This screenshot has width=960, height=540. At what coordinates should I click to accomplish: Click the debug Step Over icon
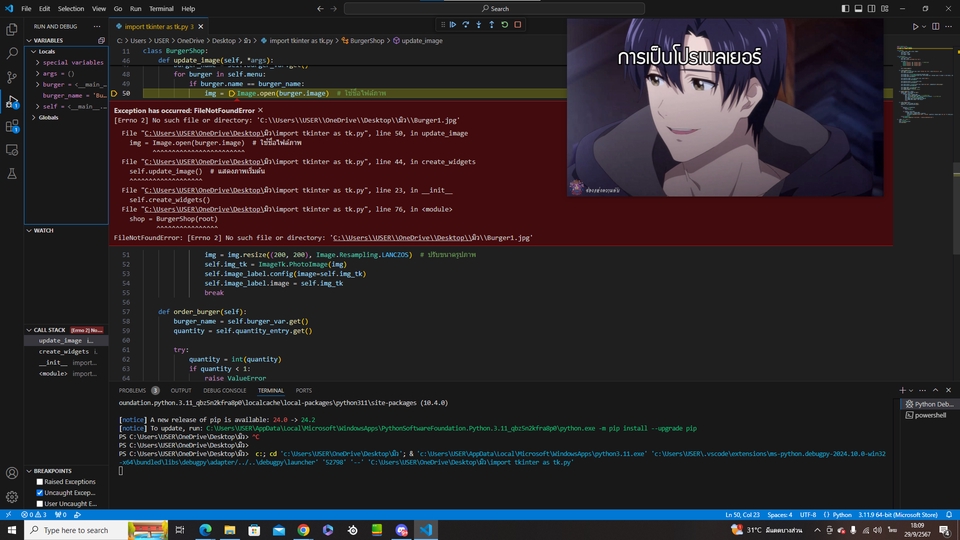[x=466, y=25]
